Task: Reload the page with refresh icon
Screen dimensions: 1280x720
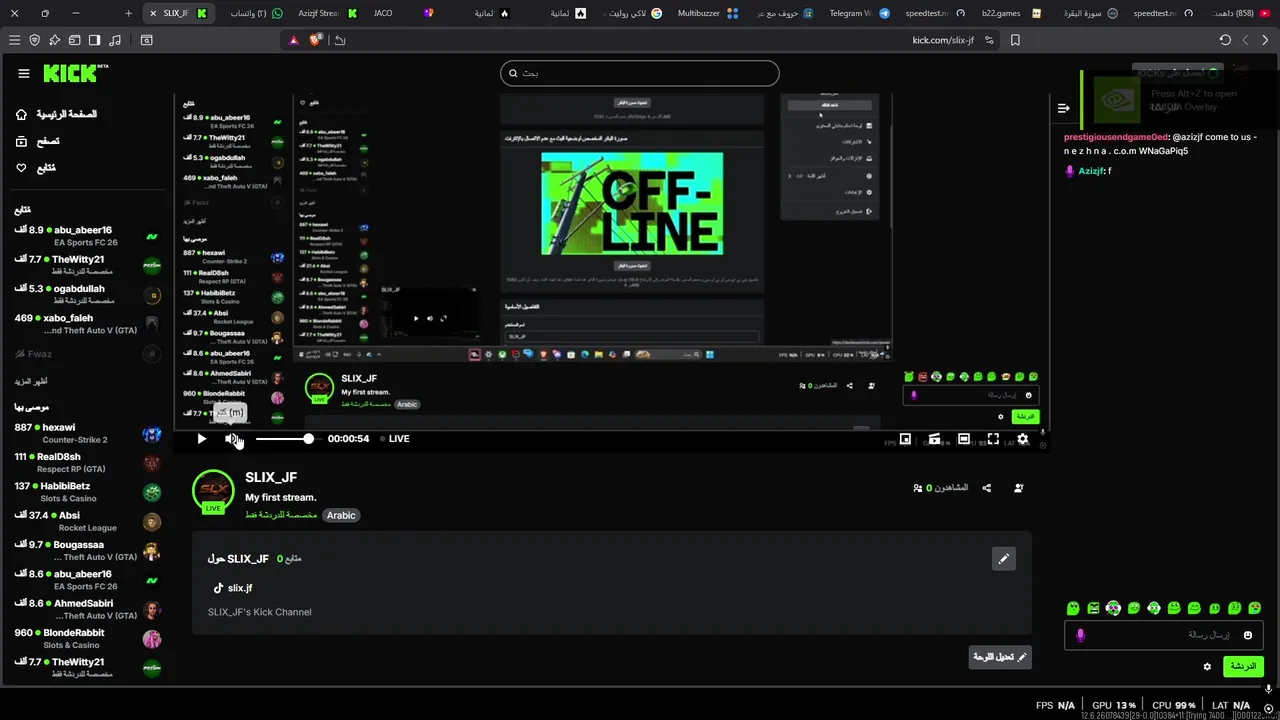Action: pyautogui.click(x=1225, y=40)
